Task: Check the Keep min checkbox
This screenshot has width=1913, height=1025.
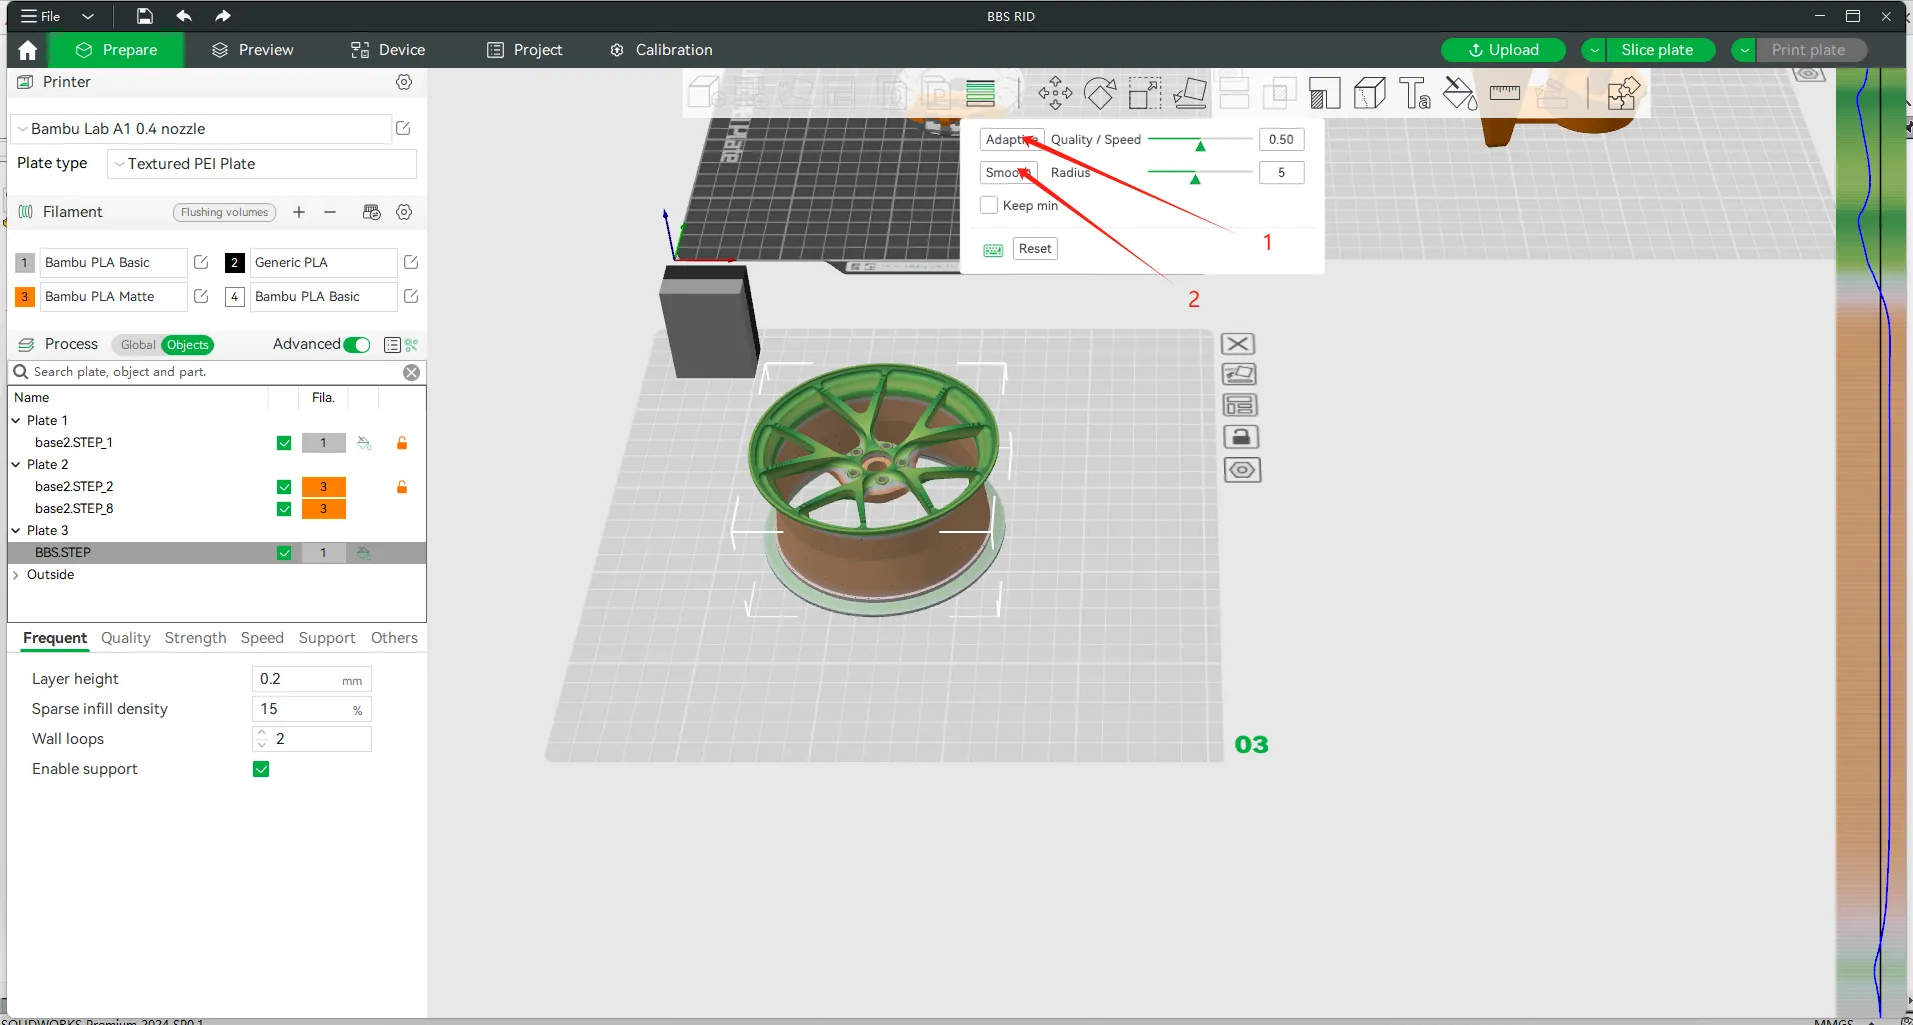Action: [x=989, y=205]
